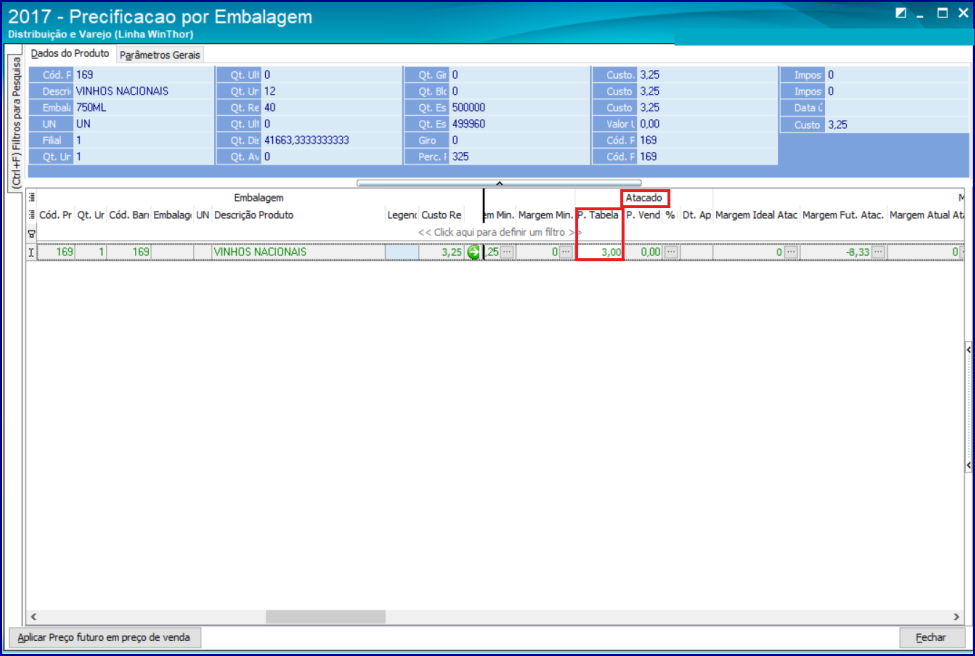975x656 pixels.
Task: Sort by Cód. Pr column header
Action: [56, 215]
